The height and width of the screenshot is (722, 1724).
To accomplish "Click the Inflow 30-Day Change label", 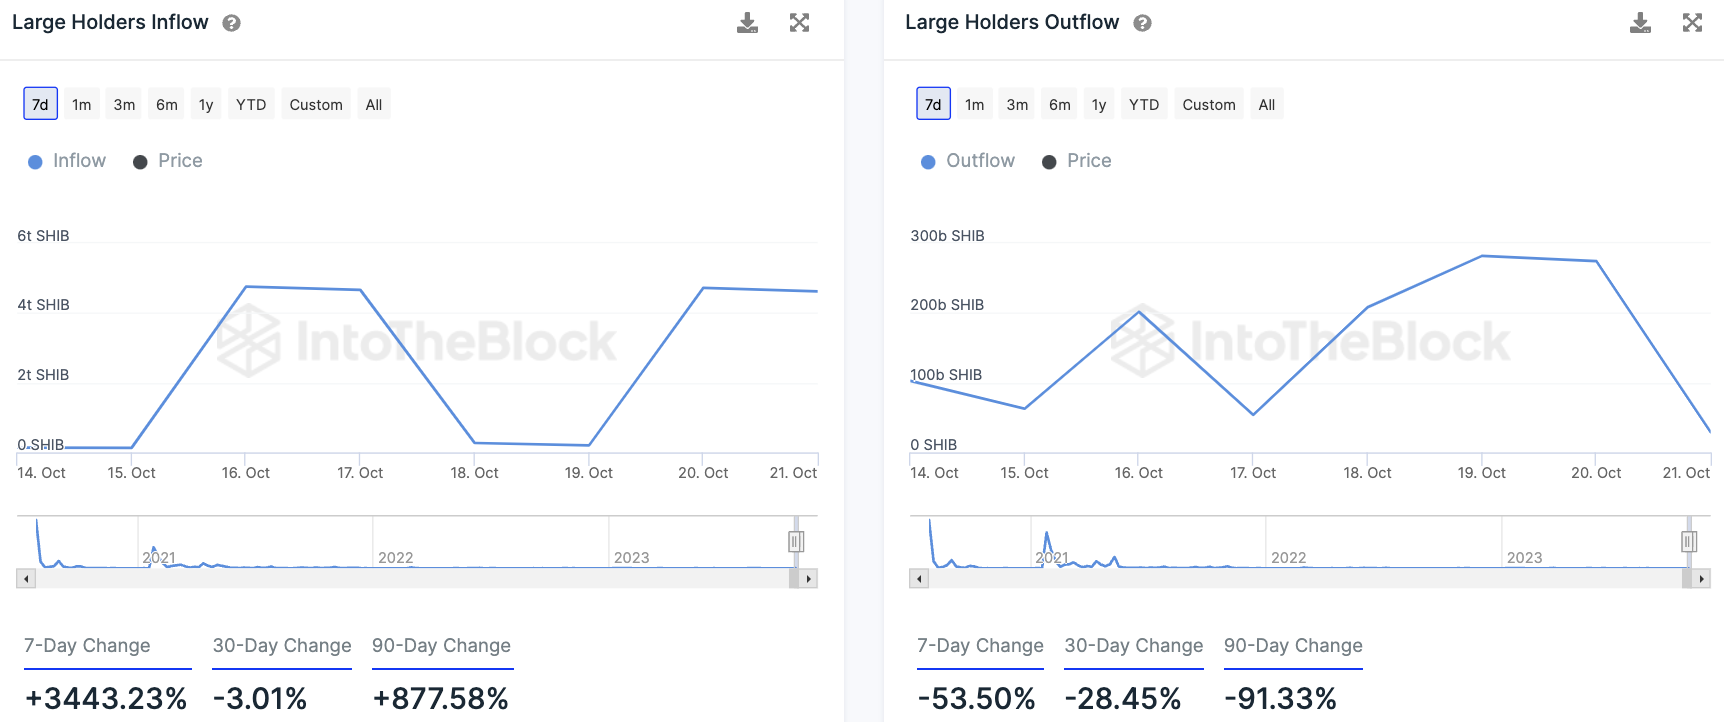I will coord(282,646).
